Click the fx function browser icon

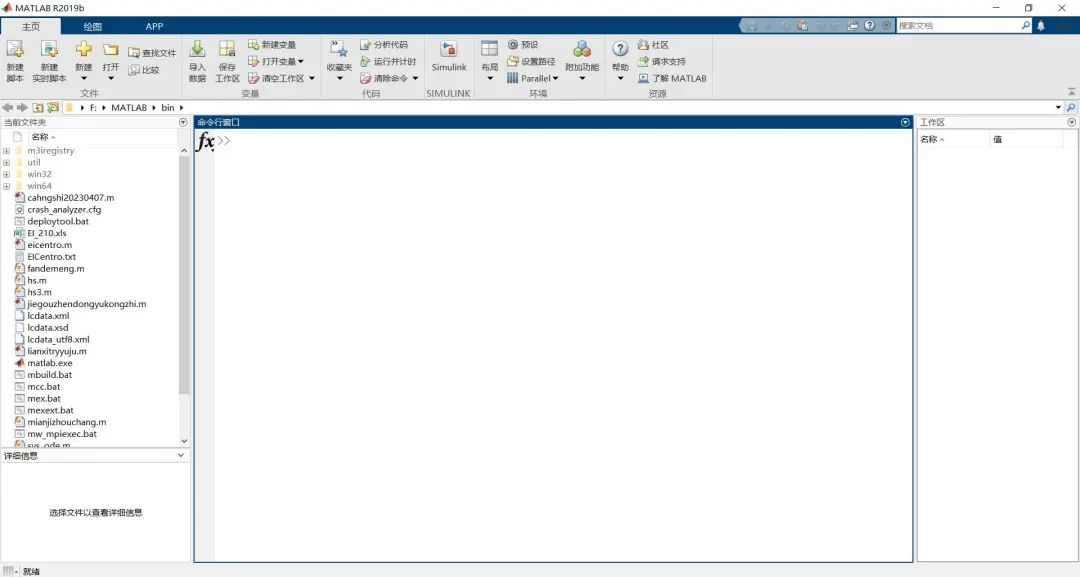coord(205,141)
